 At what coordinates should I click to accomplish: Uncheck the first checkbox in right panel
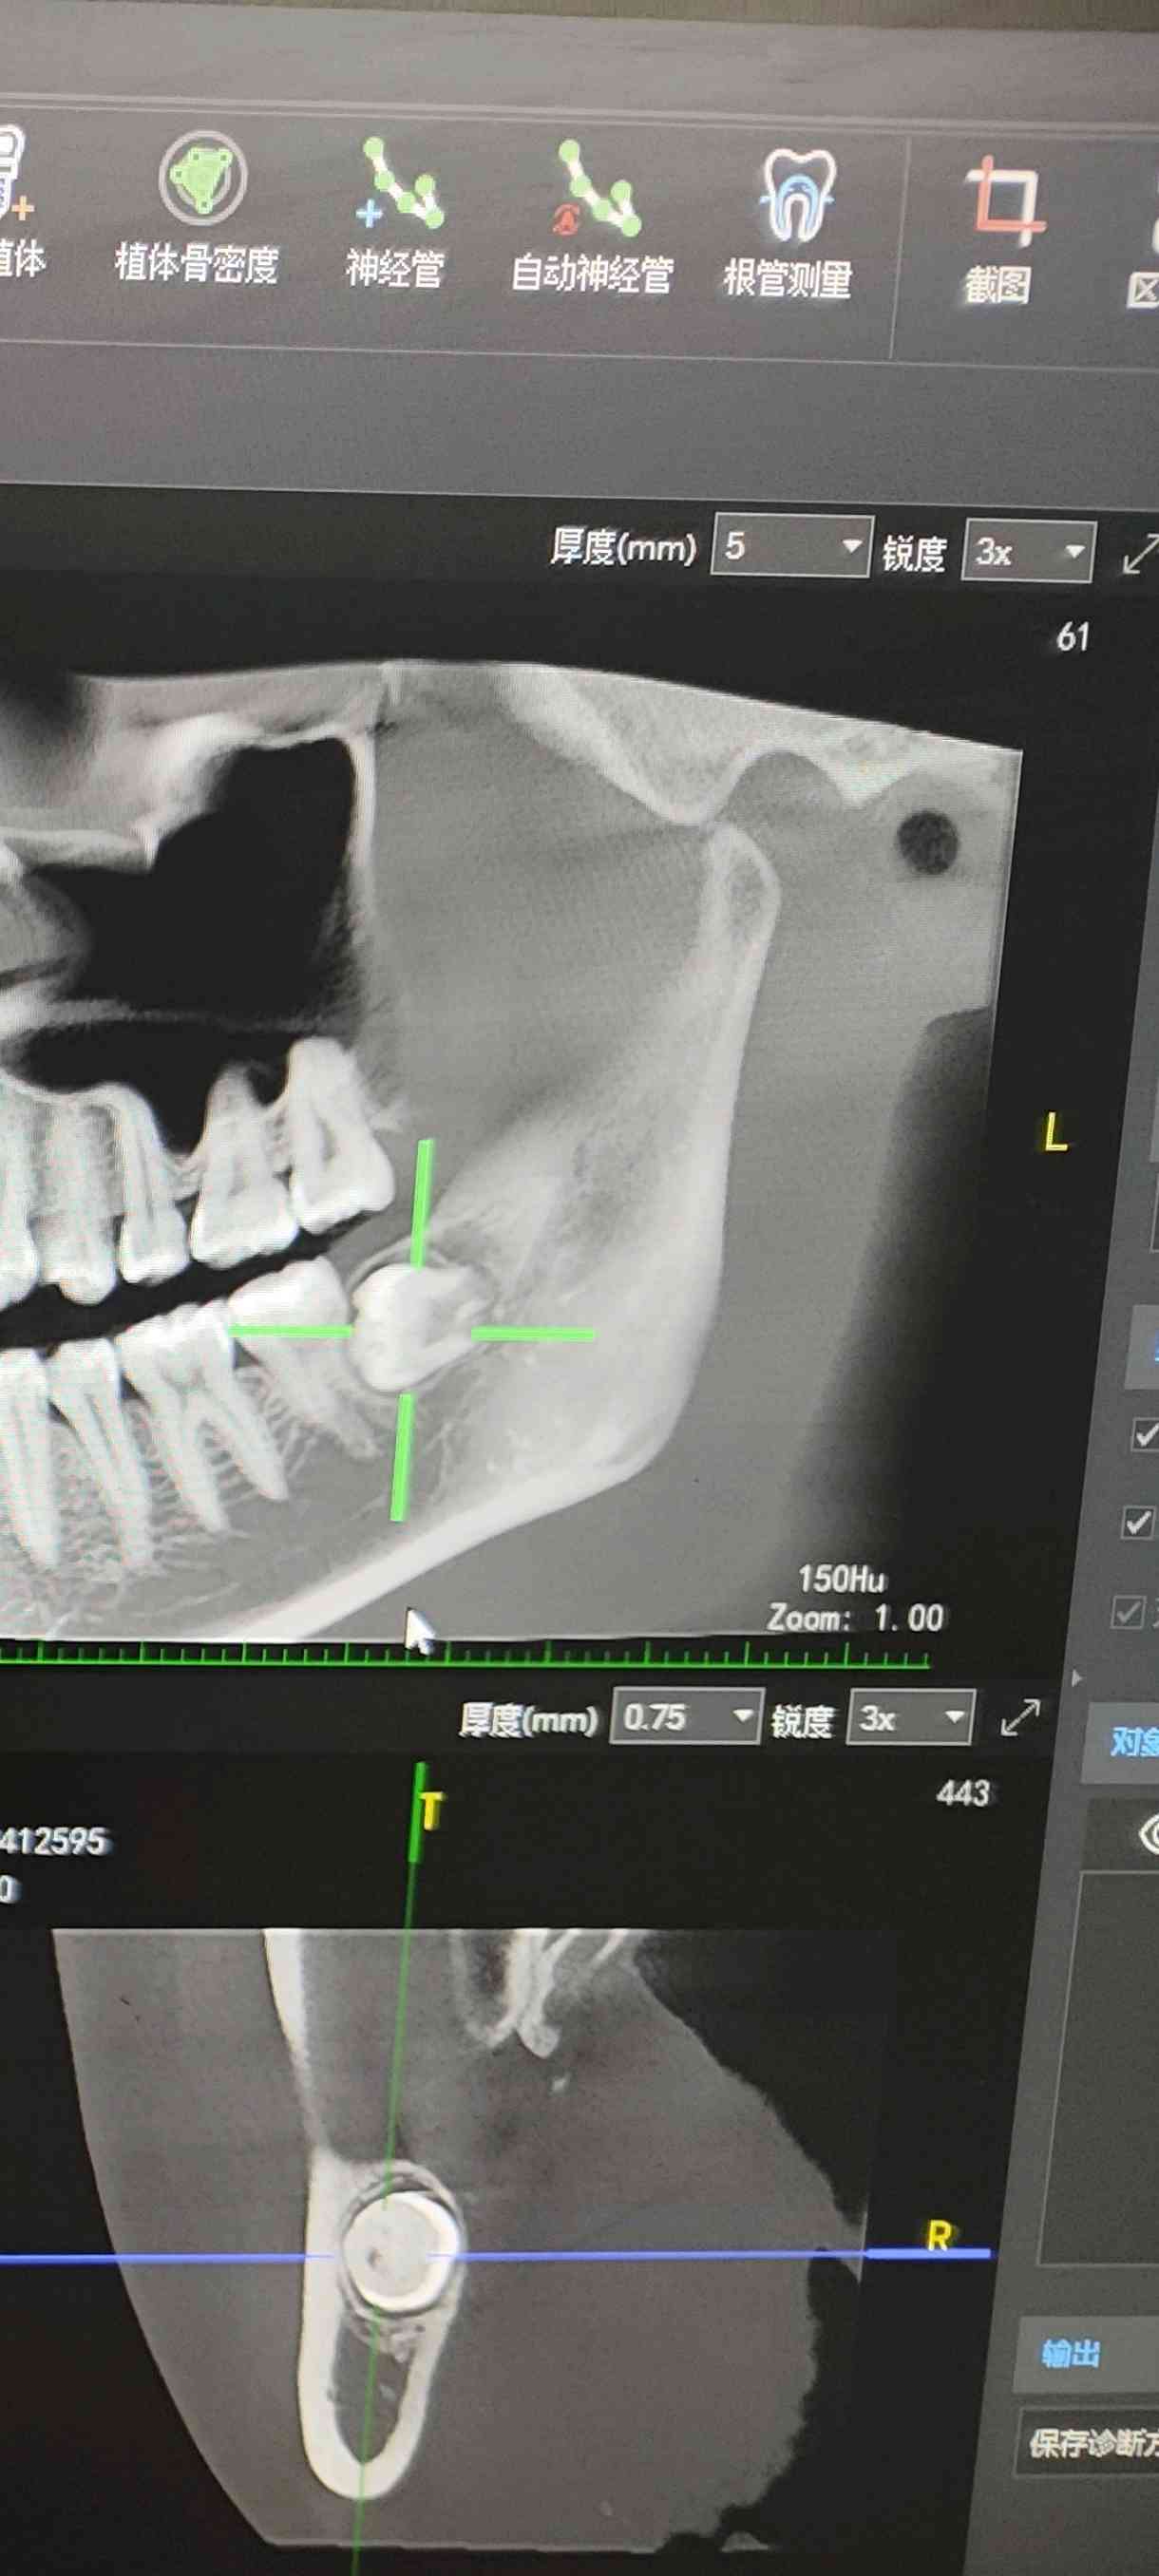(x=1143, y=1435)
